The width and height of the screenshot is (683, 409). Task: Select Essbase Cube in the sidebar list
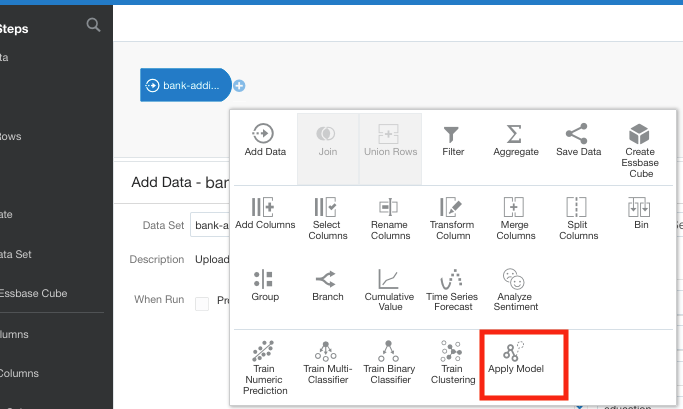tap(34, 294)
